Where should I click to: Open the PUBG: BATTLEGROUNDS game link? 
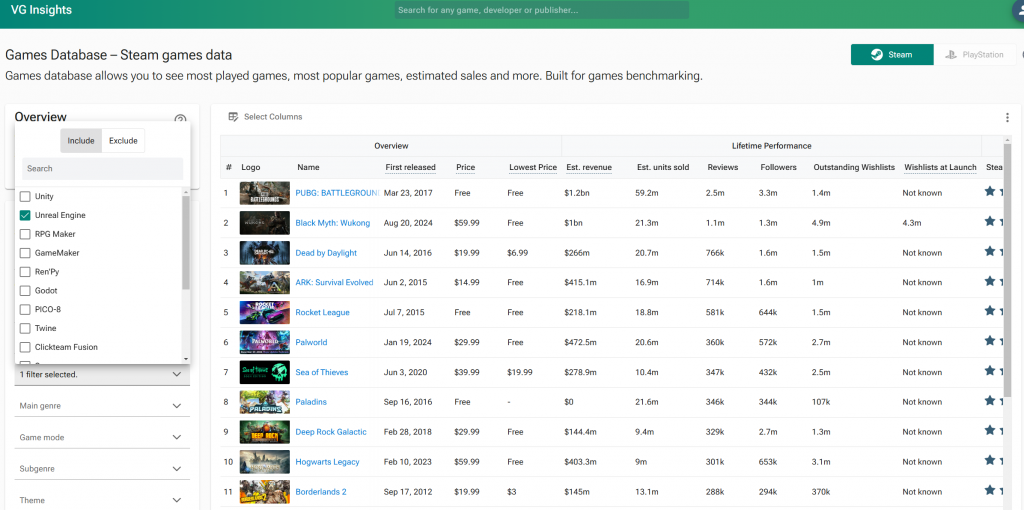click(338, 193)
